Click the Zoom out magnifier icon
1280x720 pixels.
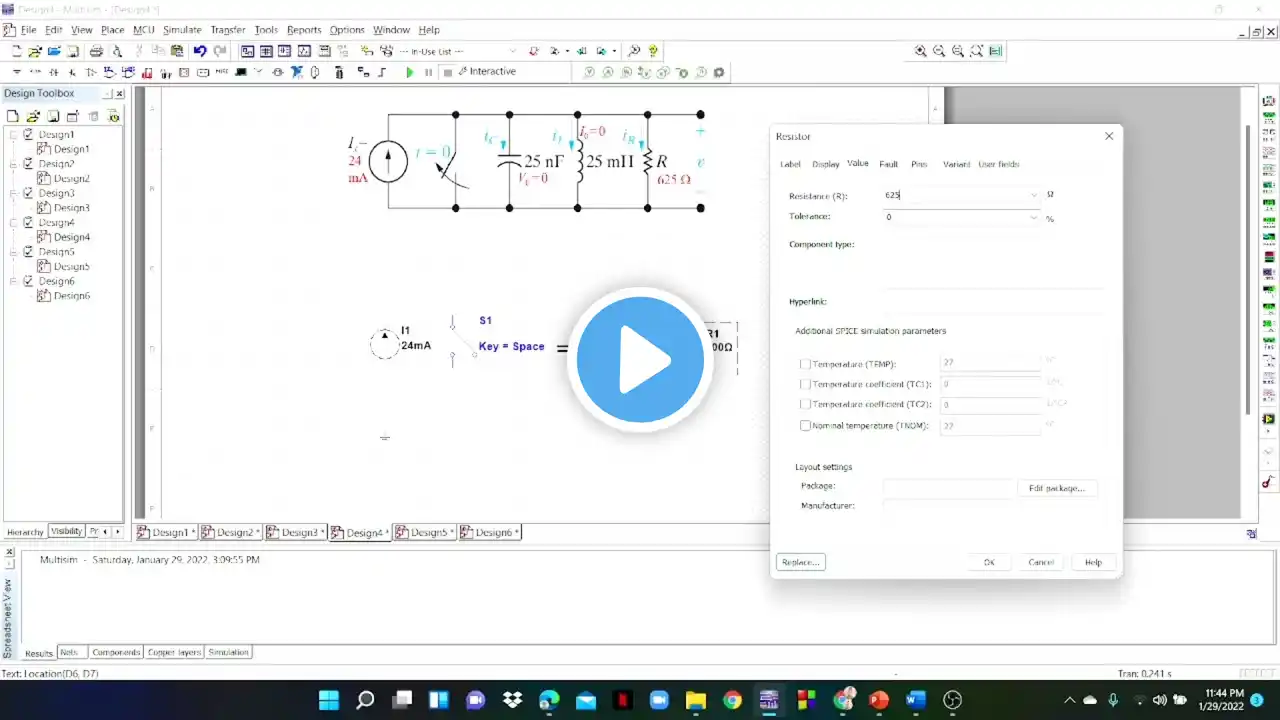pyautogui.click(x=939, y=51)
